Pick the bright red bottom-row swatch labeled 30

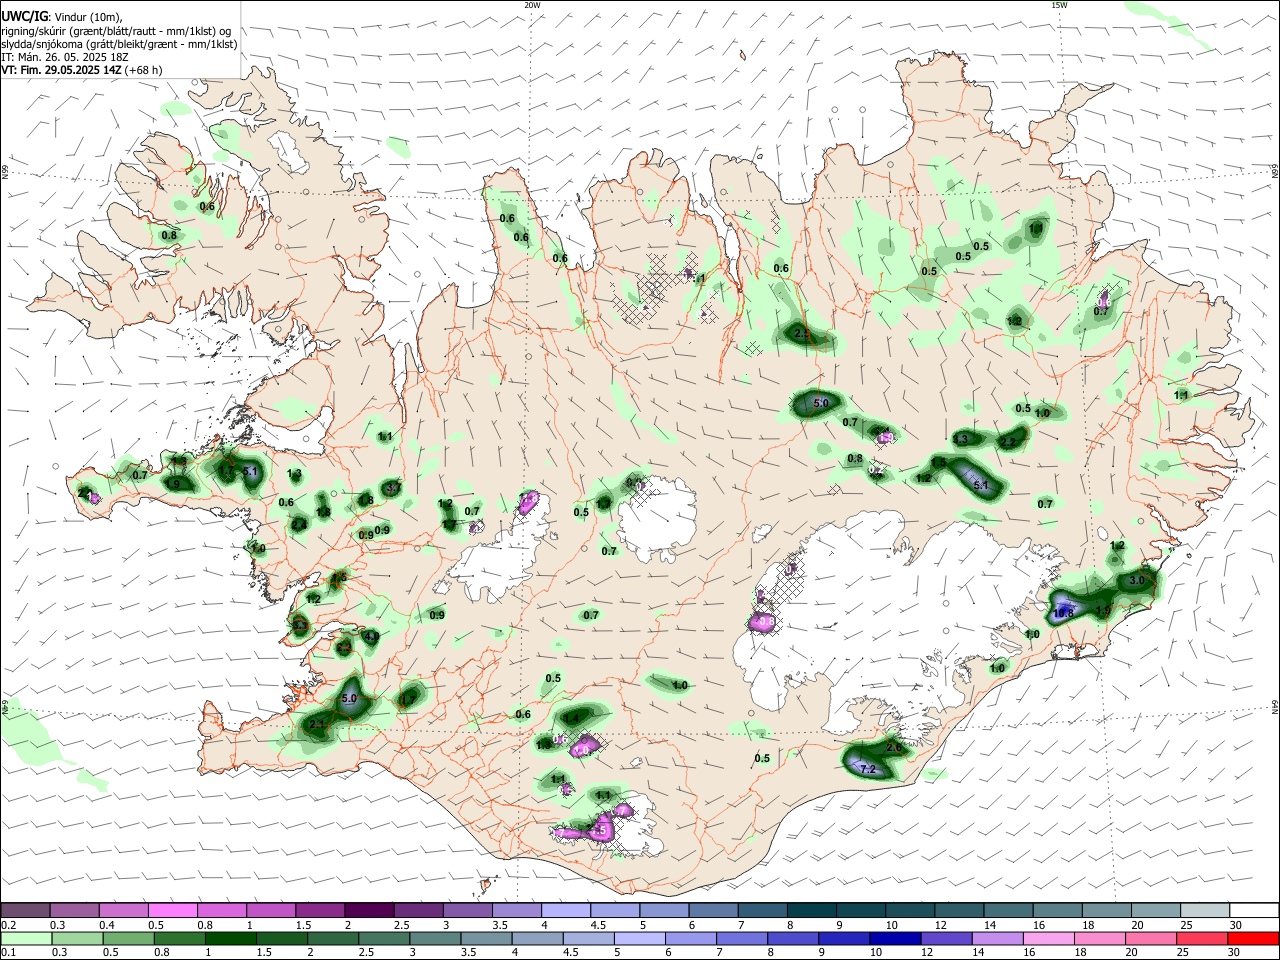click(1255, 938)
